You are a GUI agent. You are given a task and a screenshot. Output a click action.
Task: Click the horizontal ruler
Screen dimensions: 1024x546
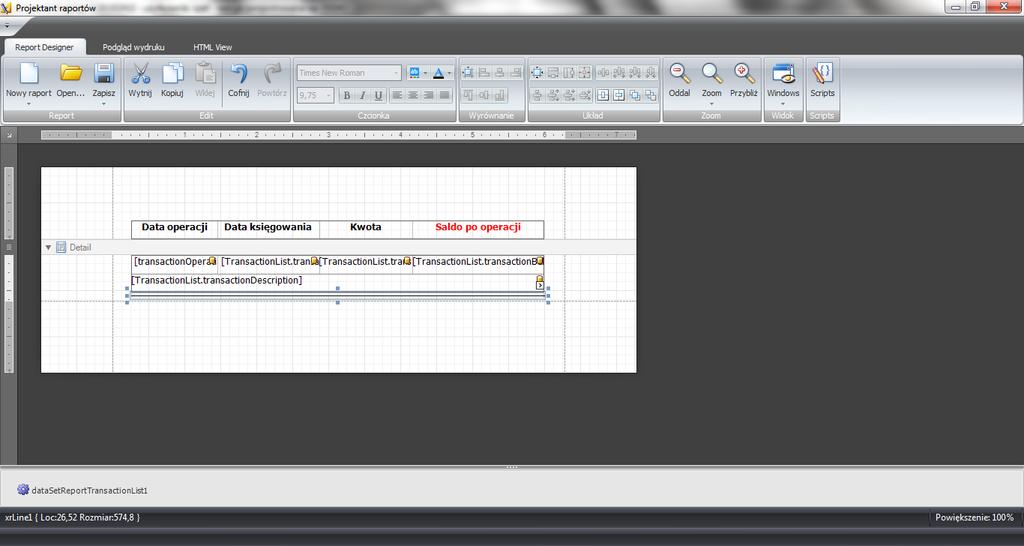[338, 135]
